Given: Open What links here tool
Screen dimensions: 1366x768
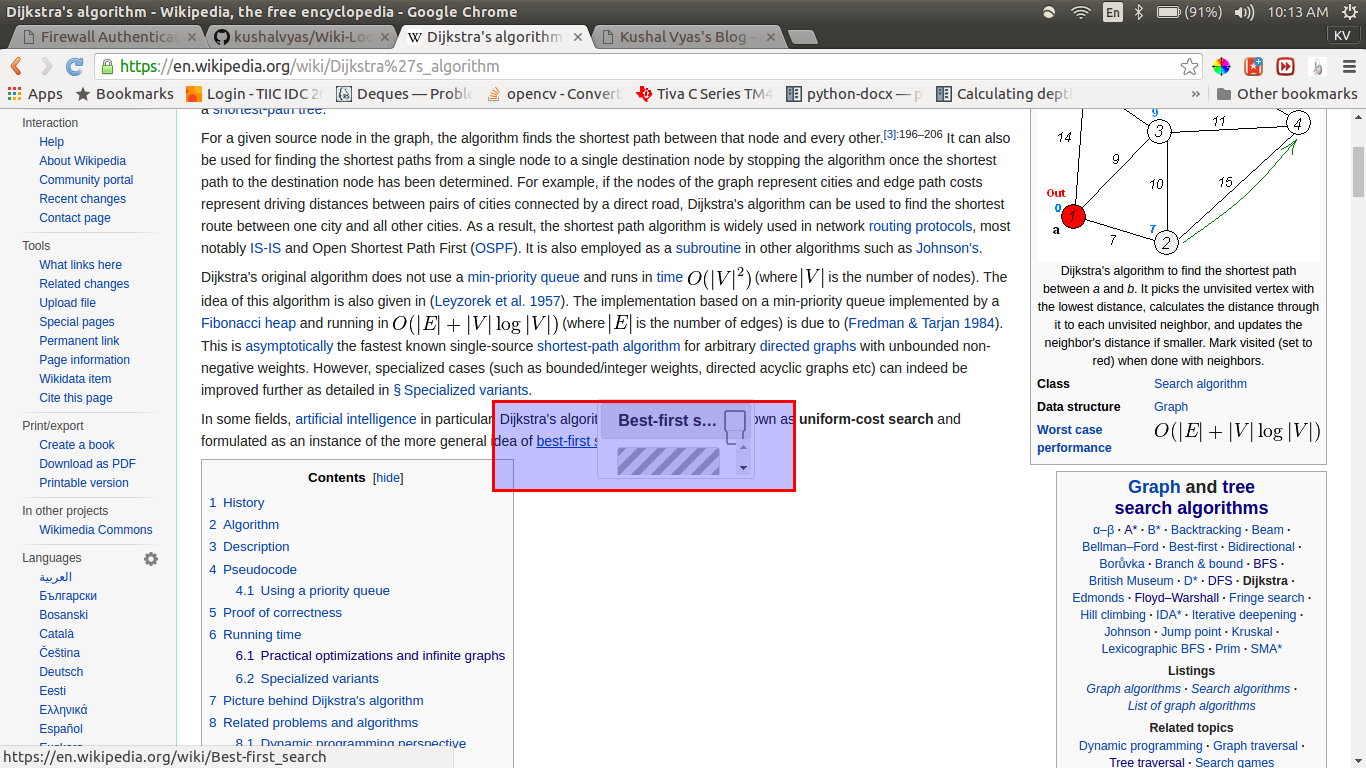Looking at the screenshot, I should click(x=80, y=265).
